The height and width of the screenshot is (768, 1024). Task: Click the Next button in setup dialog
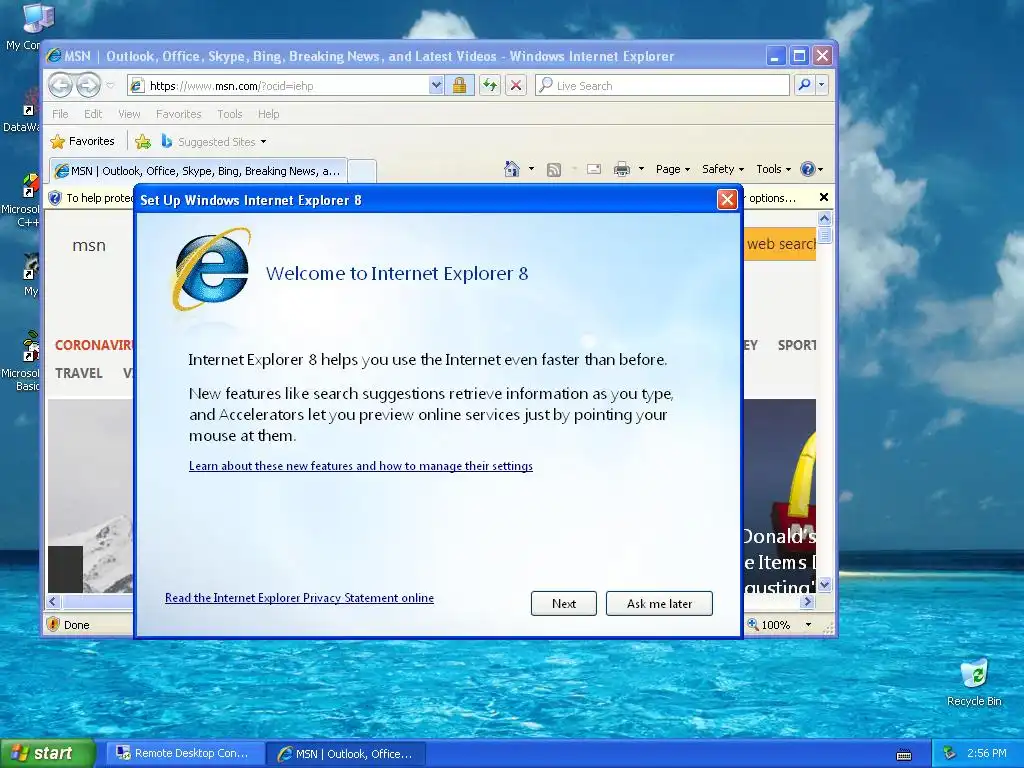pyautogui.click(x=564, y=603)
